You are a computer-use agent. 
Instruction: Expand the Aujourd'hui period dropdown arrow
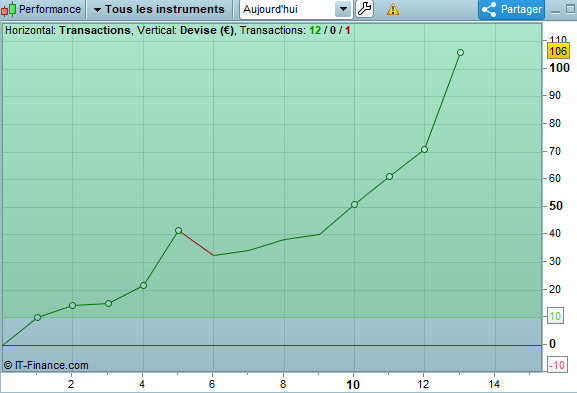pos(343,9)
